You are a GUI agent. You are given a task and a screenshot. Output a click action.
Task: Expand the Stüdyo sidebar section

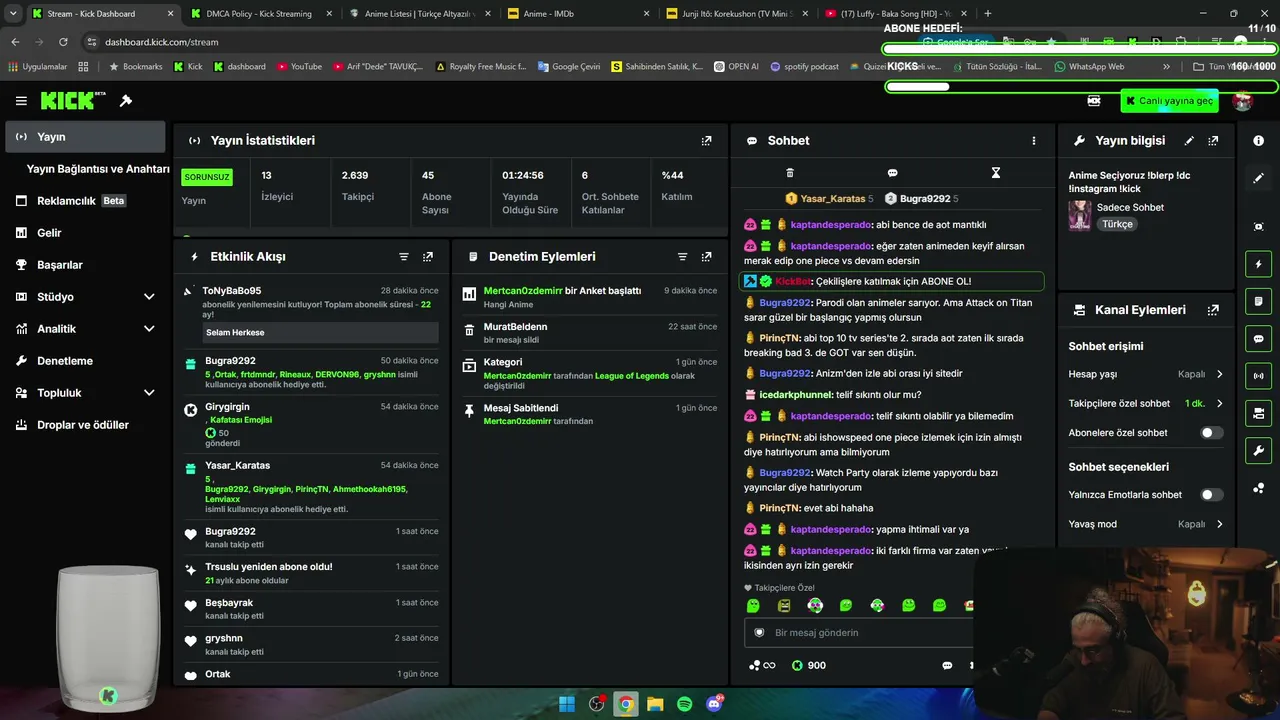click(149, 297)
